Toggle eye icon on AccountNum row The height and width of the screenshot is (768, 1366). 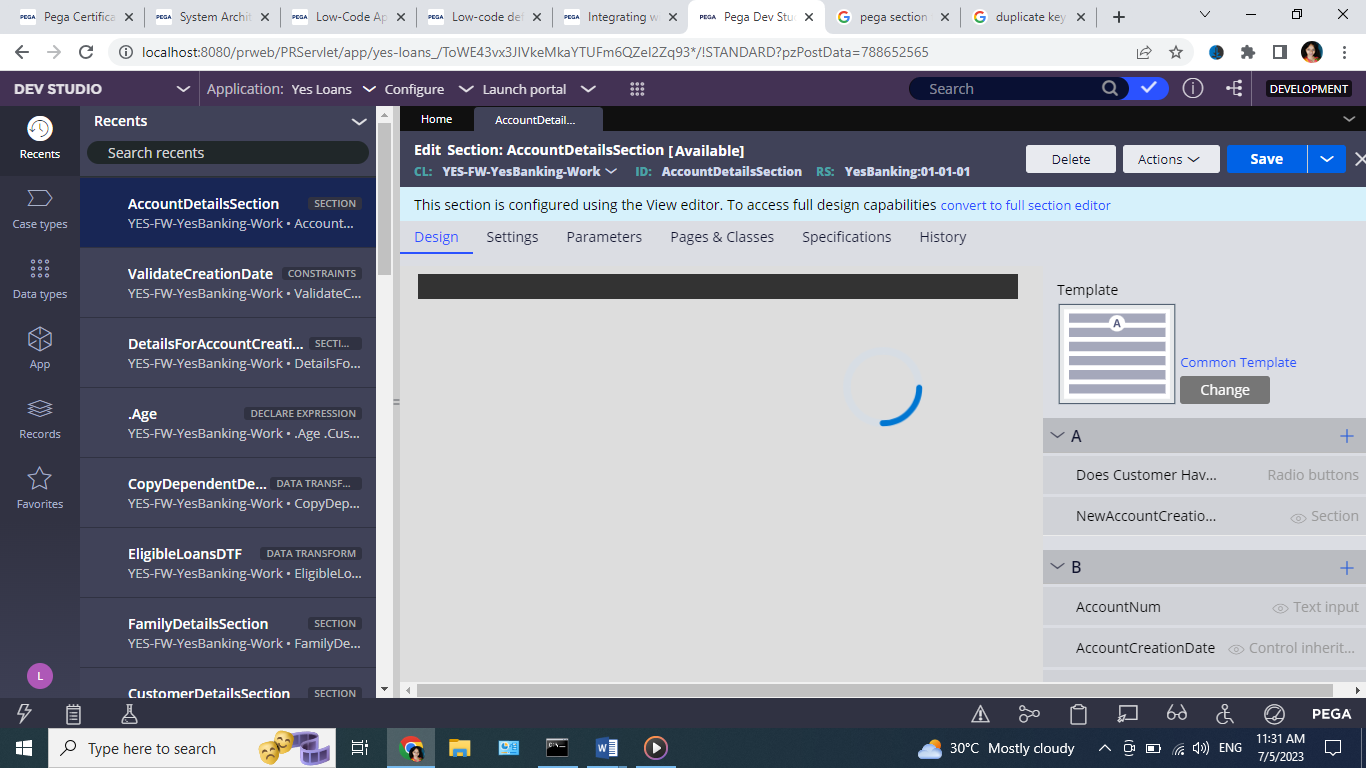pos(1280,608)
